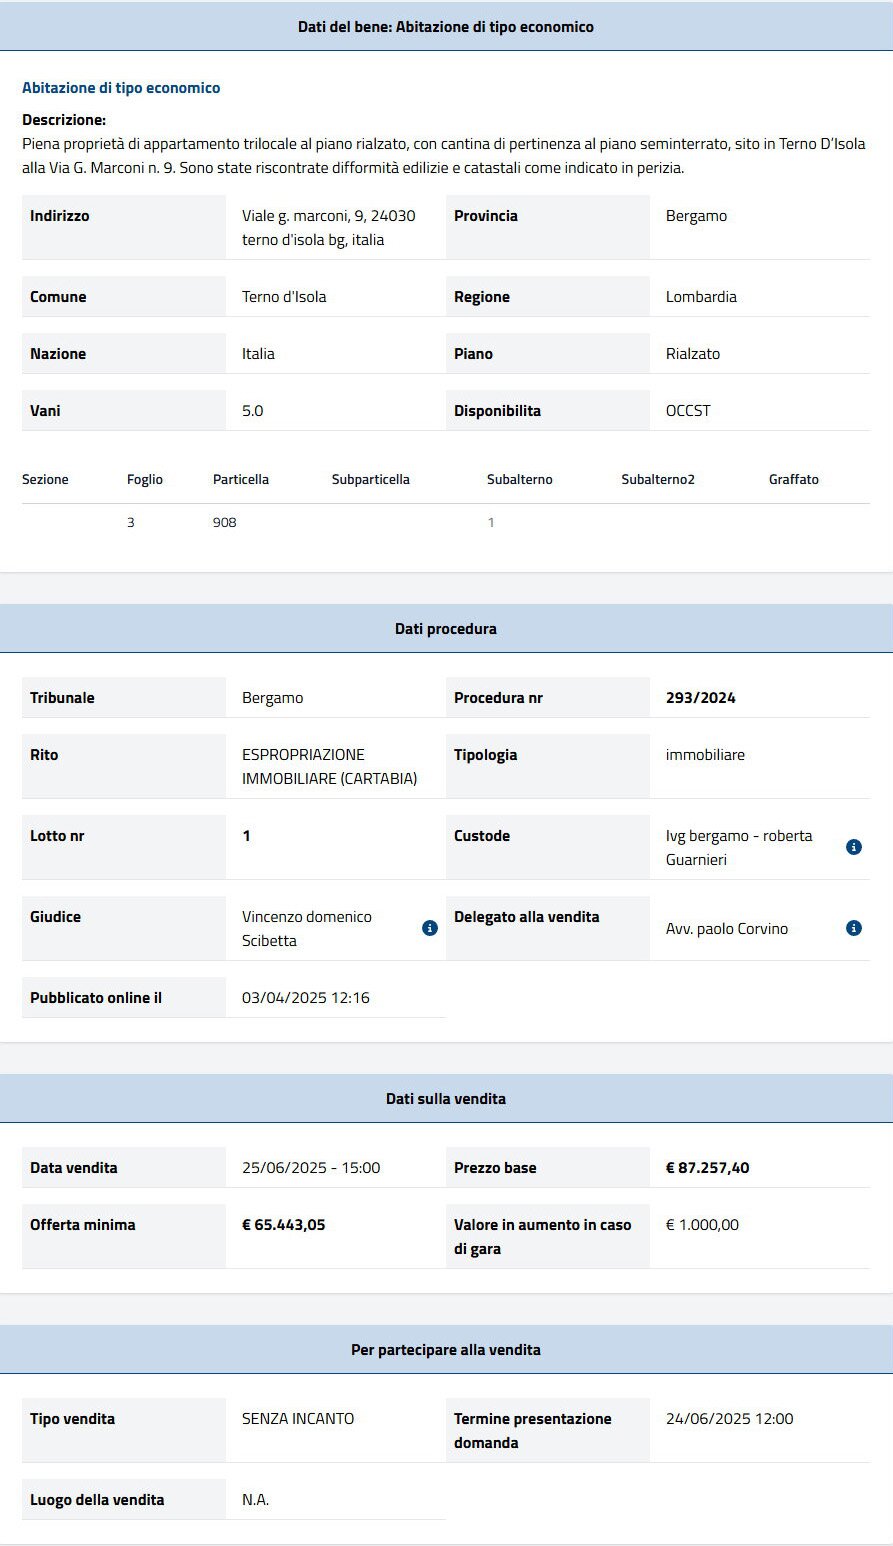Click the Tipologia value 'immobiliare'

coord(705,755)
